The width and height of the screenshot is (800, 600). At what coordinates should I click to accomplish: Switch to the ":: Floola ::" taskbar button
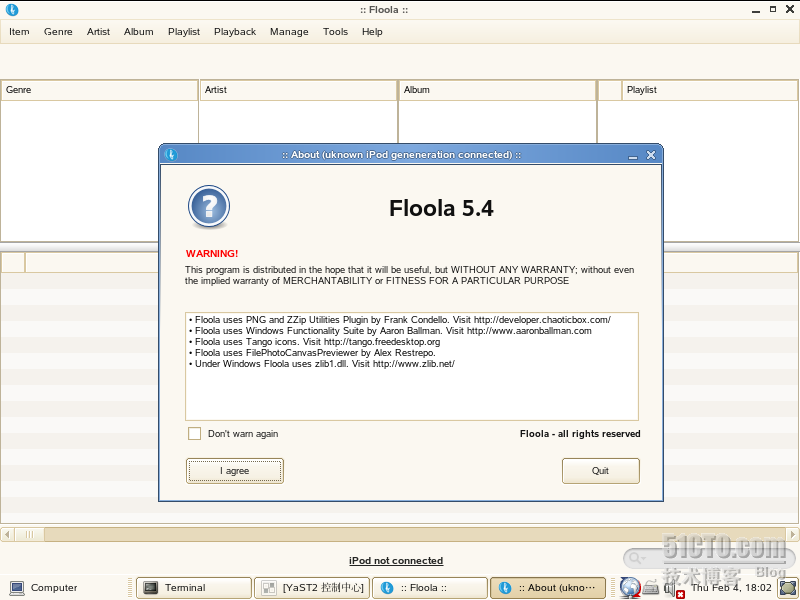(430, 588)
